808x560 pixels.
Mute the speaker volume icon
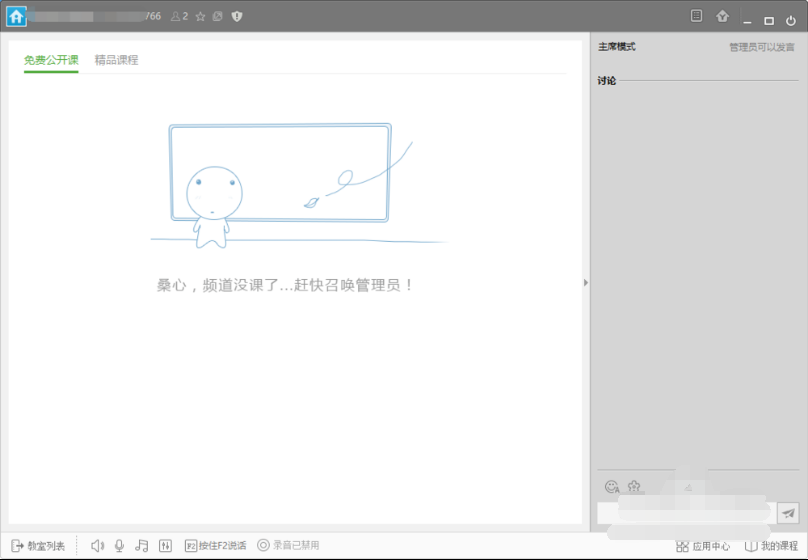[x=97, y=545]
